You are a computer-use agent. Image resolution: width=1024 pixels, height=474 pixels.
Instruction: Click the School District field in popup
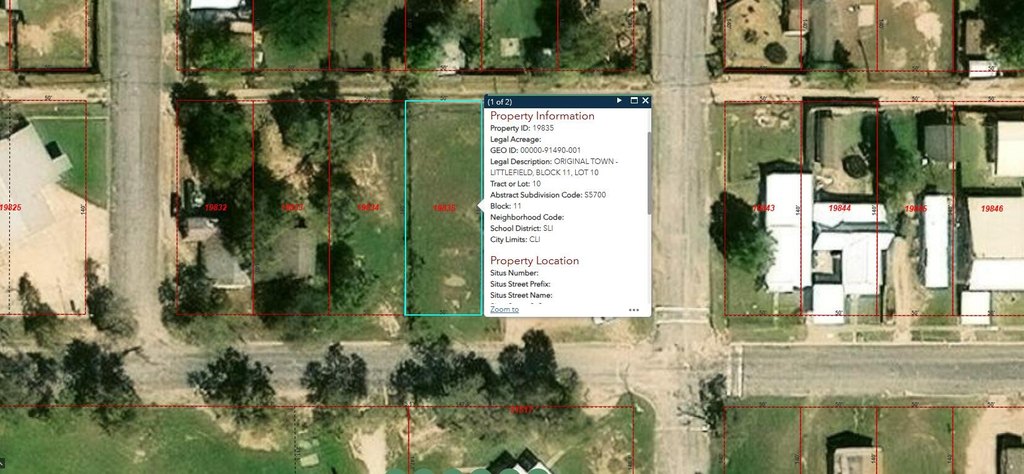[x=515, y=228]
